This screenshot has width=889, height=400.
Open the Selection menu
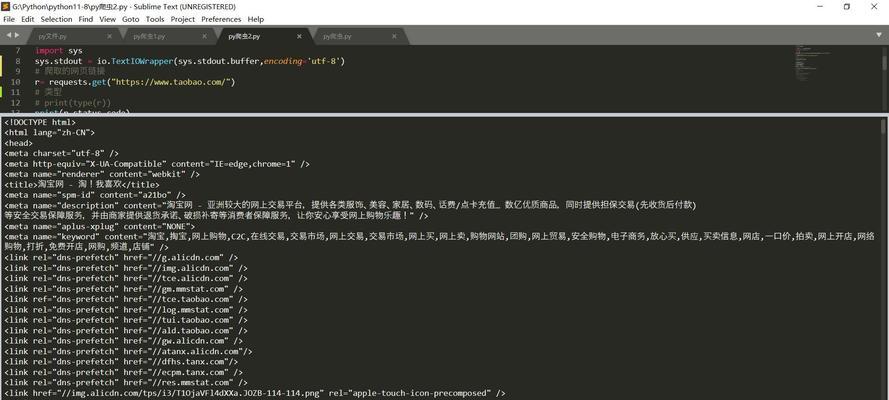(x=56, y=19)
